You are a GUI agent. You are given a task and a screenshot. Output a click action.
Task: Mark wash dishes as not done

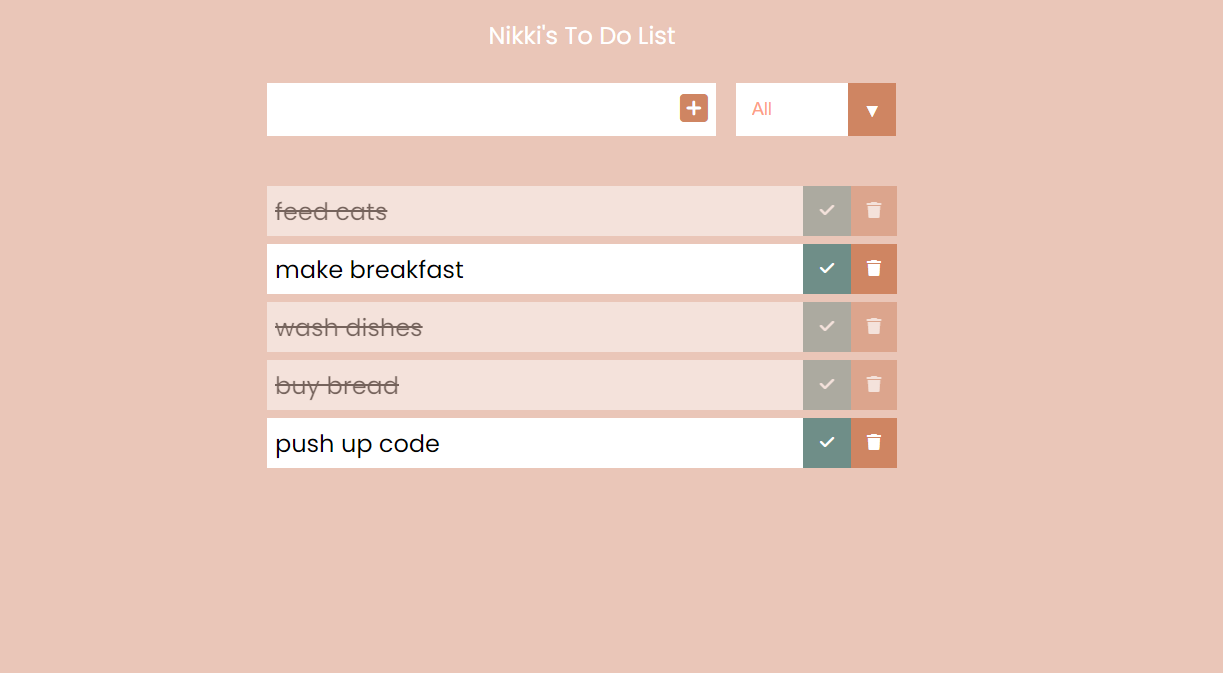826,326
